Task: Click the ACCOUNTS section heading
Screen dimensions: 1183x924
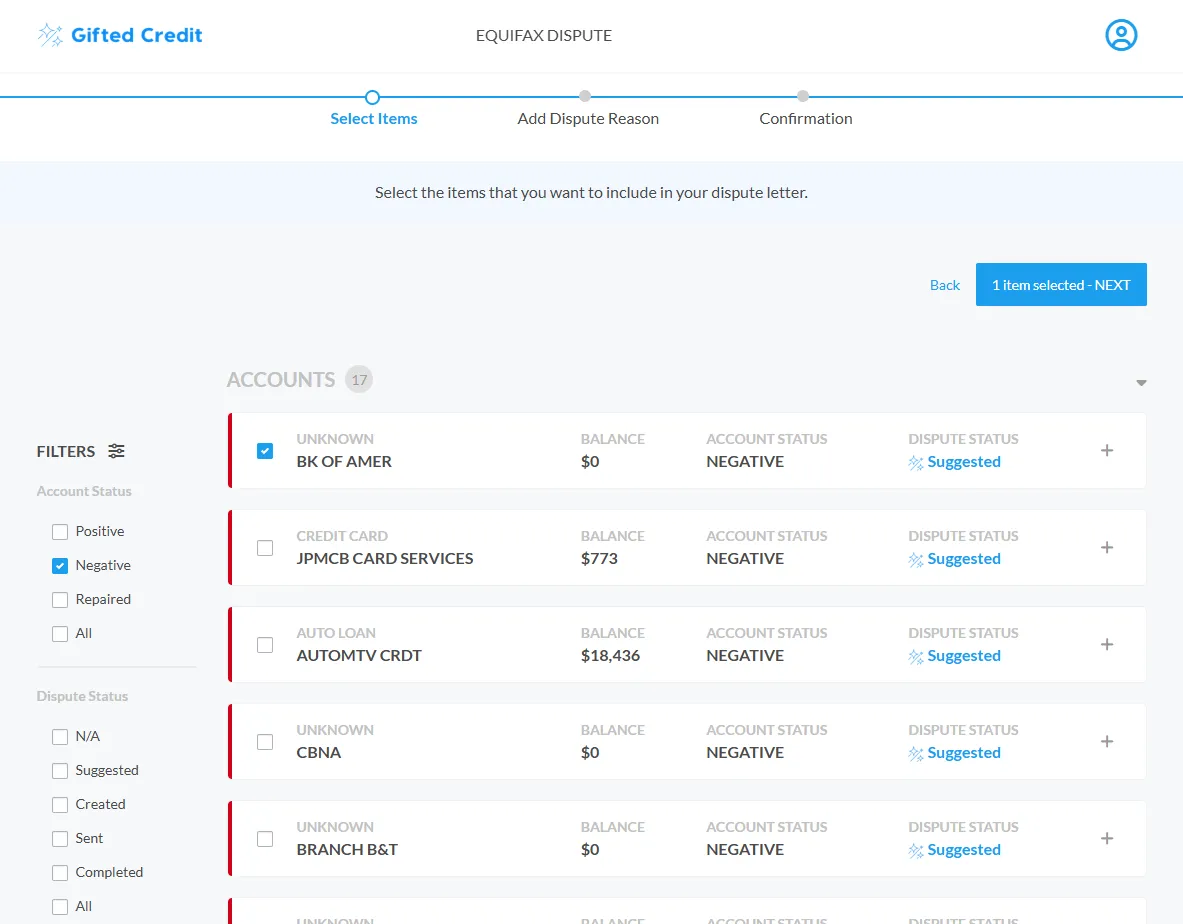Action: (x=281, y=379)
